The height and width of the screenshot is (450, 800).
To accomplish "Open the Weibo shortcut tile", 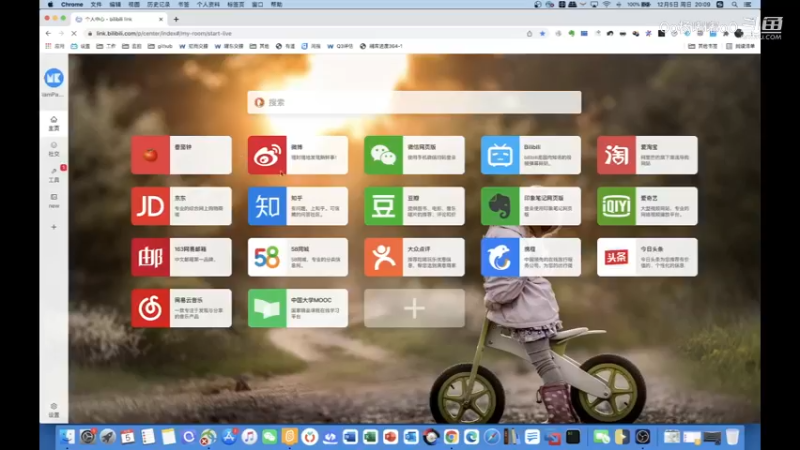I will 297,155.
